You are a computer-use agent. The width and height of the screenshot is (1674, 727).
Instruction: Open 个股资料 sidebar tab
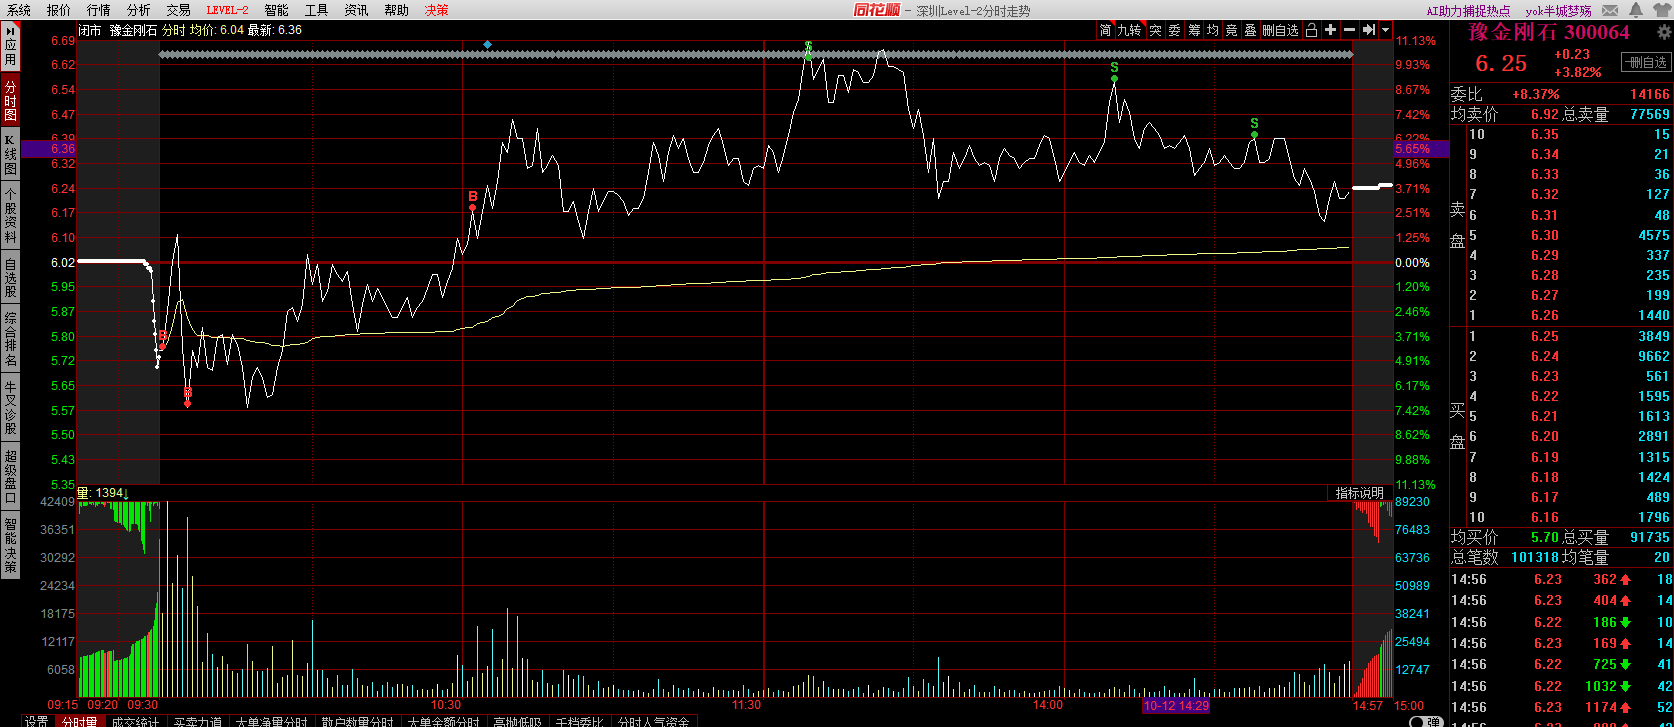pos(11,215)
